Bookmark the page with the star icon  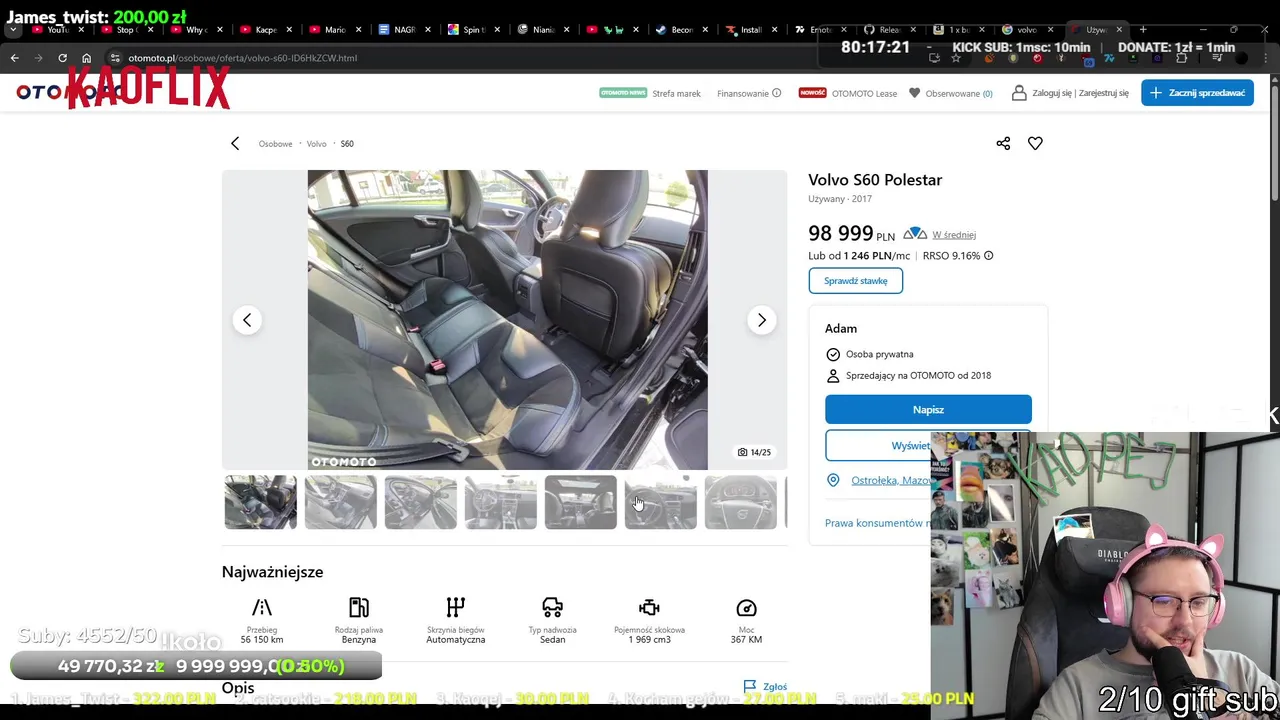tap(955, 58)
